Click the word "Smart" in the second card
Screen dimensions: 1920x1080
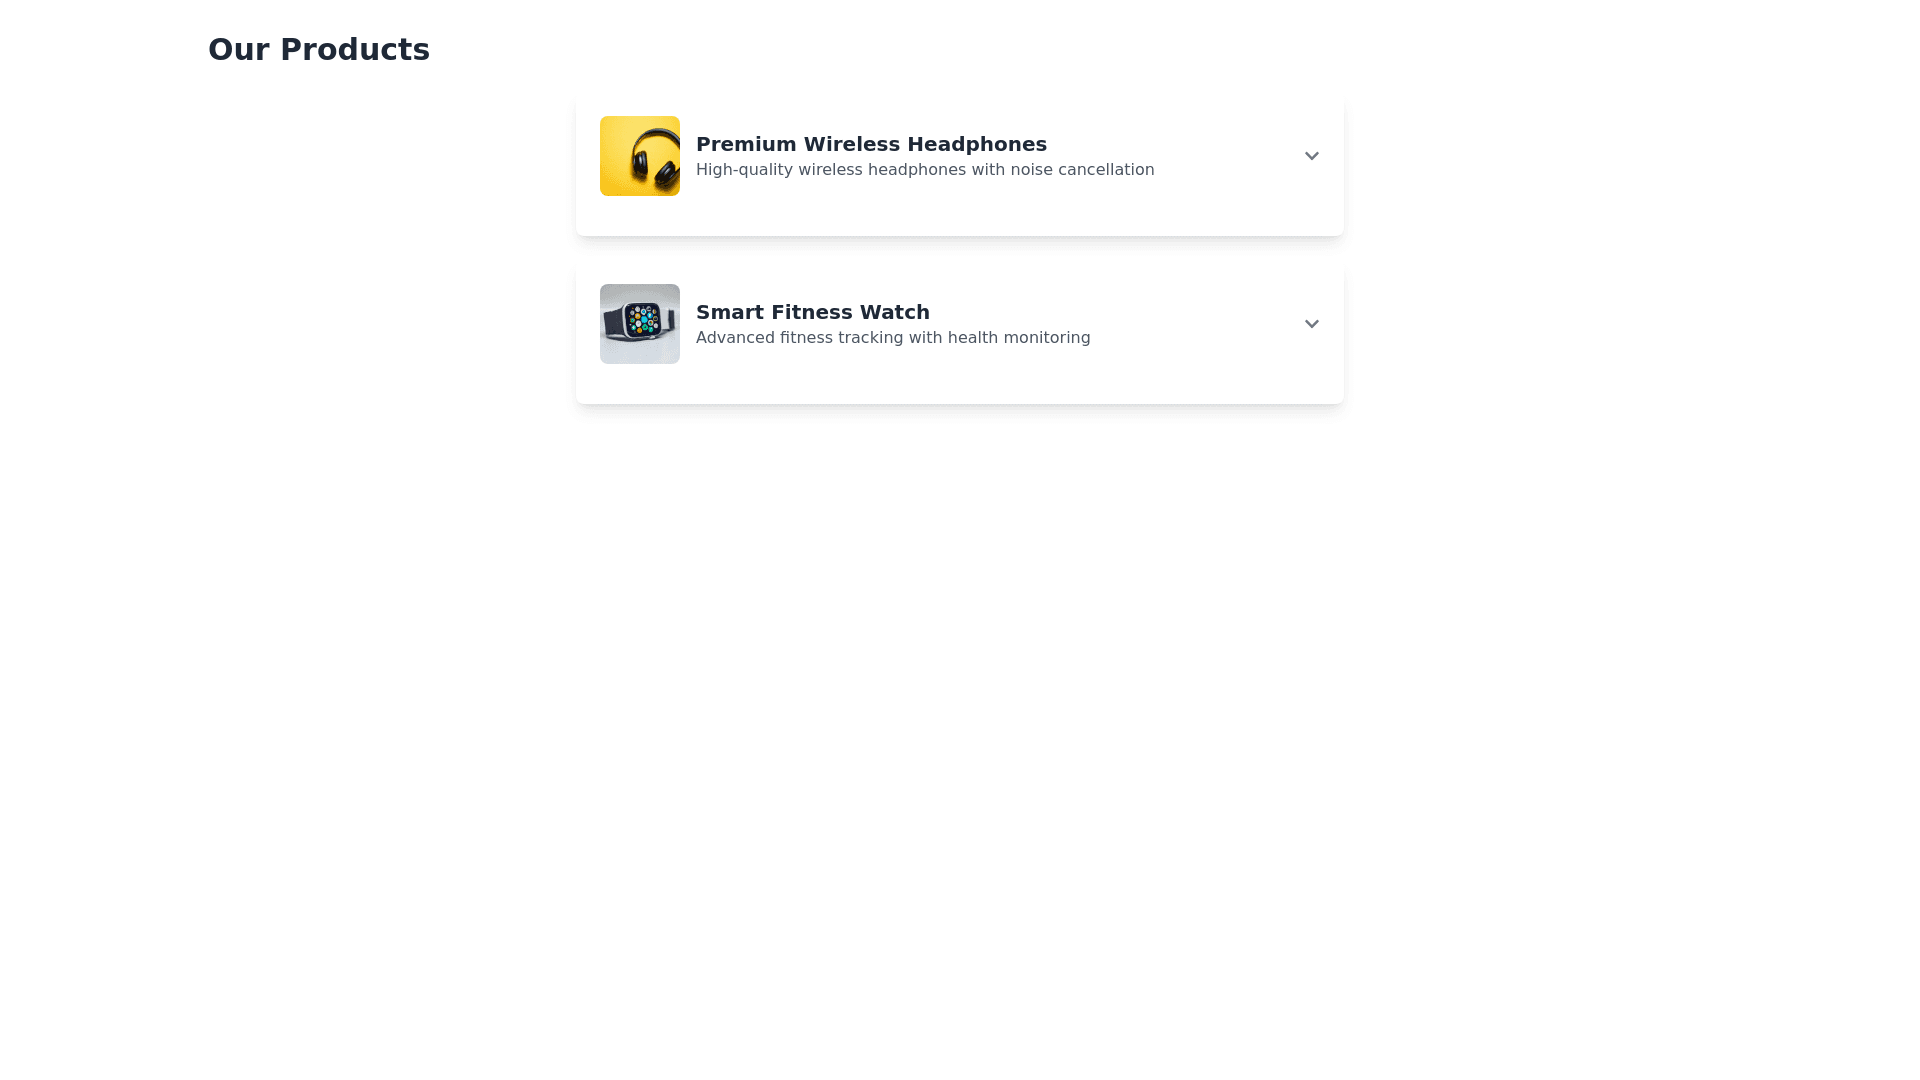click(729, 312)
